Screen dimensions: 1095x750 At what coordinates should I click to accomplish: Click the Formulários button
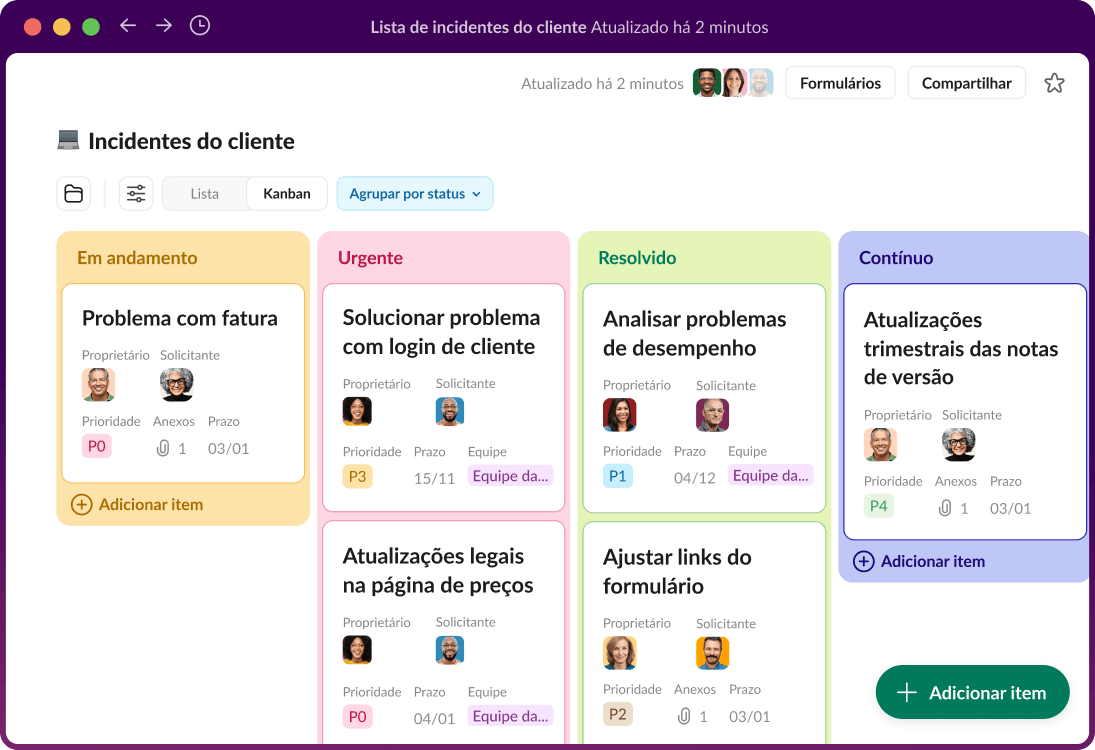point(840,83)
